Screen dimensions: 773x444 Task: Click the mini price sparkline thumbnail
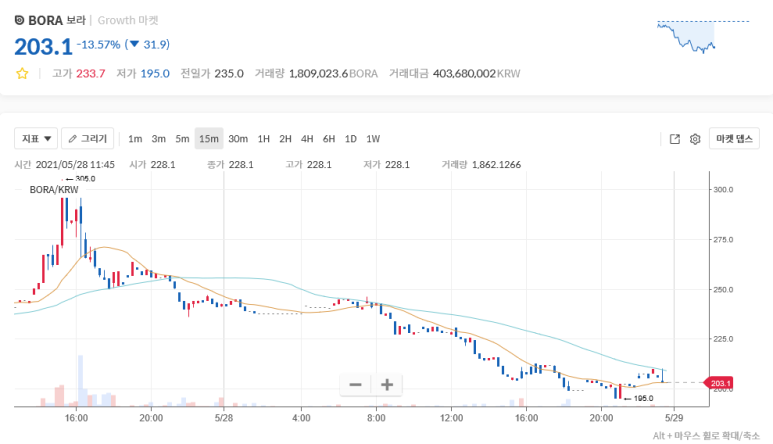point(703,36)
